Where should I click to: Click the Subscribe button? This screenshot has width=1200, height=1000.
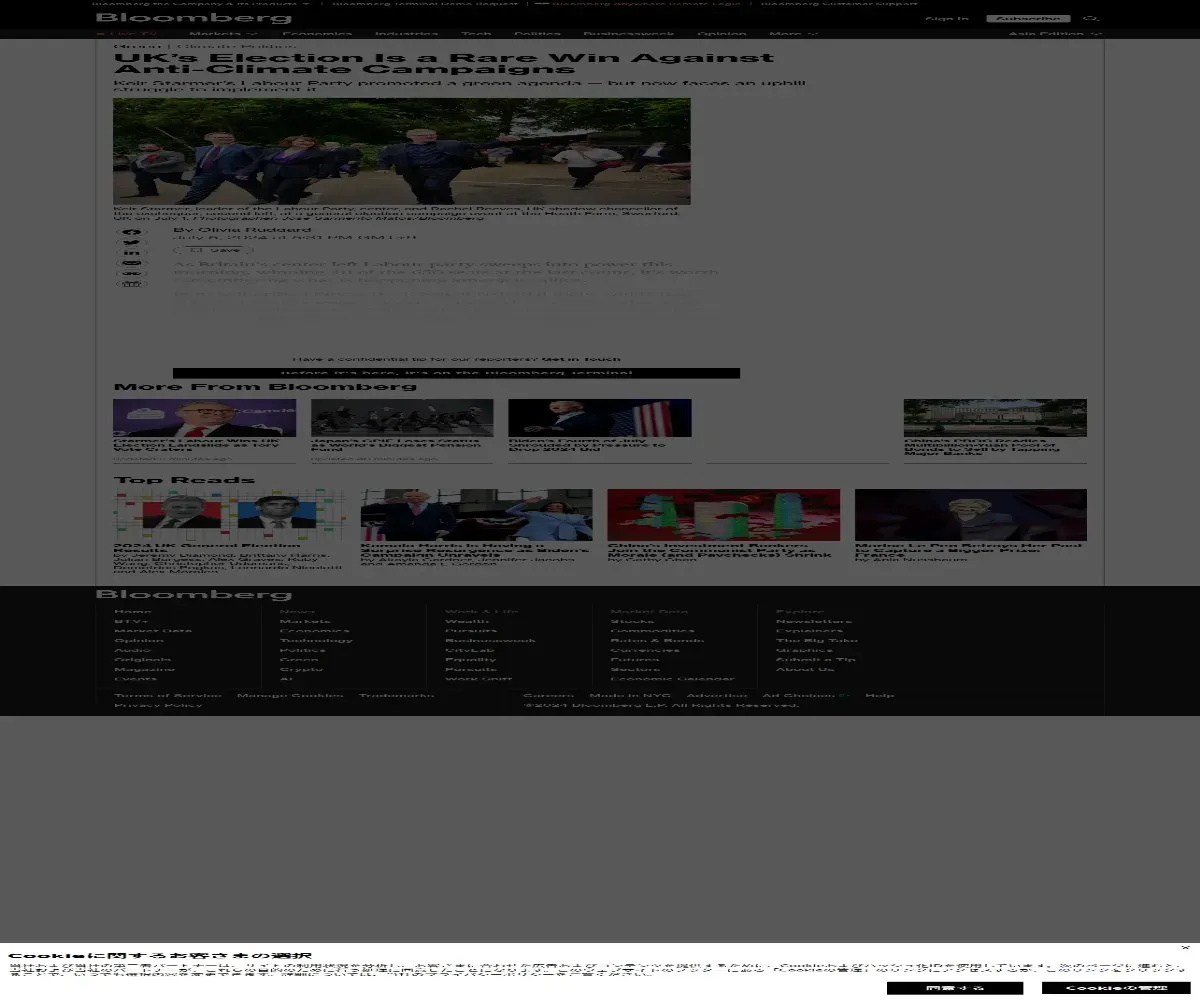[x=1028, y=19]
